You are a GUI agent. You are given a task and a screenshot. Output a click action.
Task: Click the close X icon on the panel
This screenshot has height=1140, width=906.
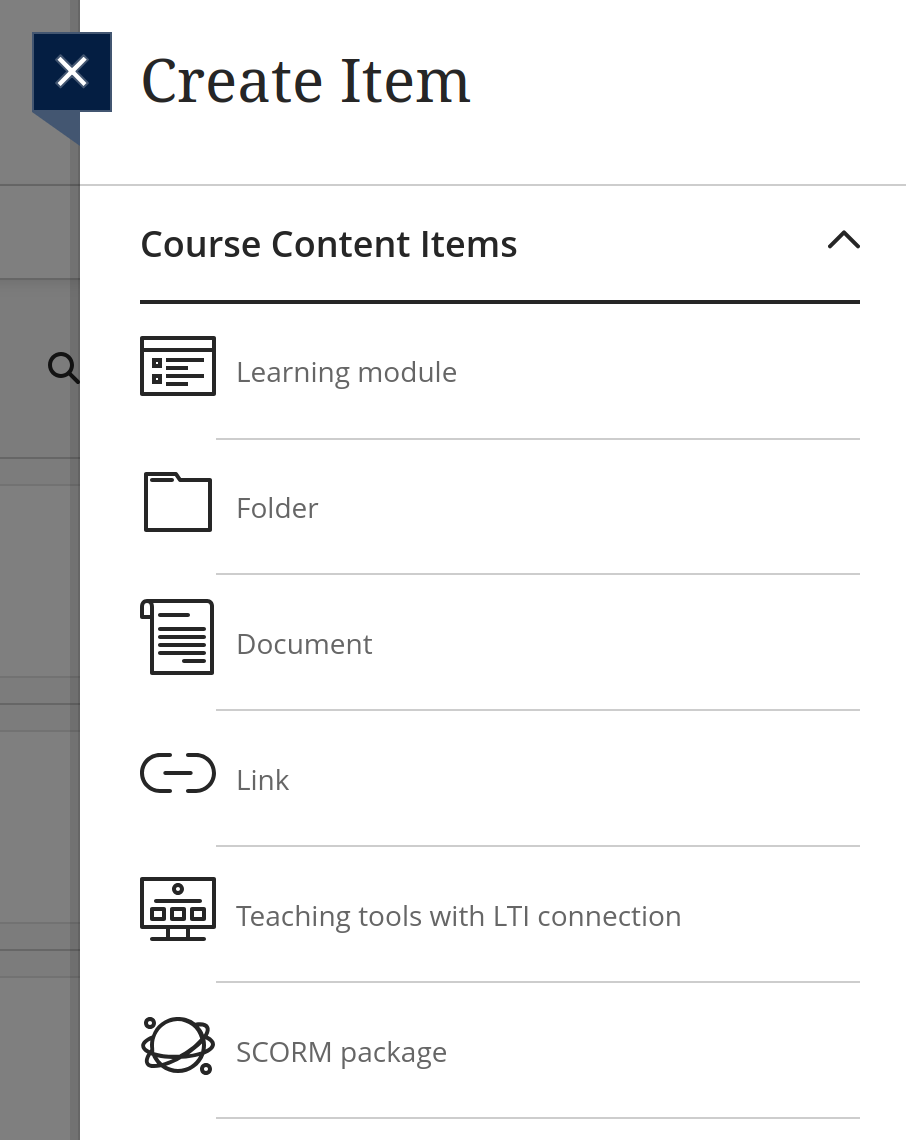pos(71,71)
